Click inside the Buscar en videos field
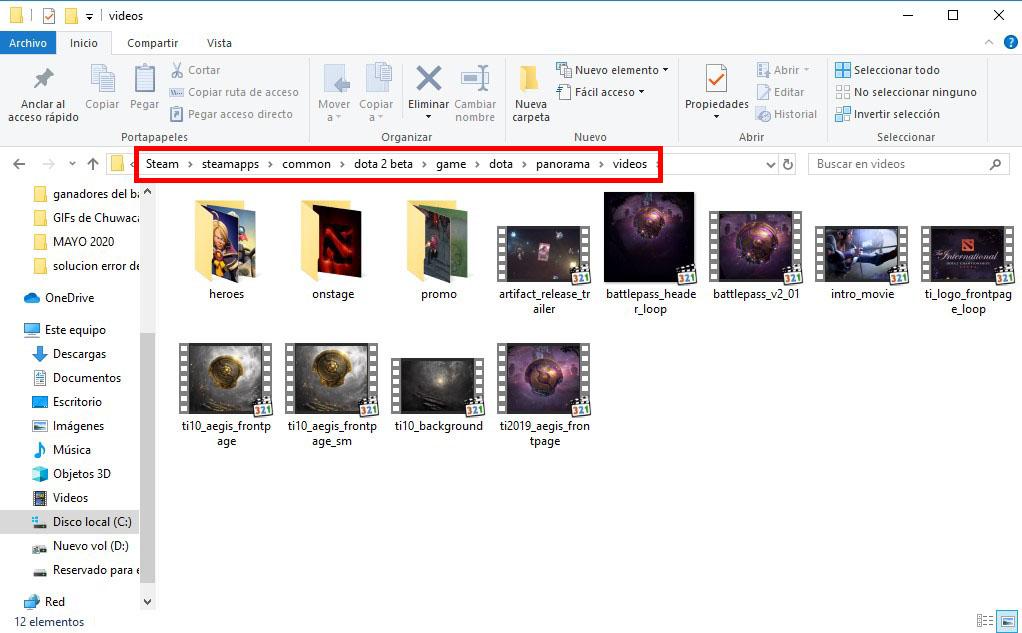Image resolution: width=1022 pixels, height=633 pixels. coord(909,164)
